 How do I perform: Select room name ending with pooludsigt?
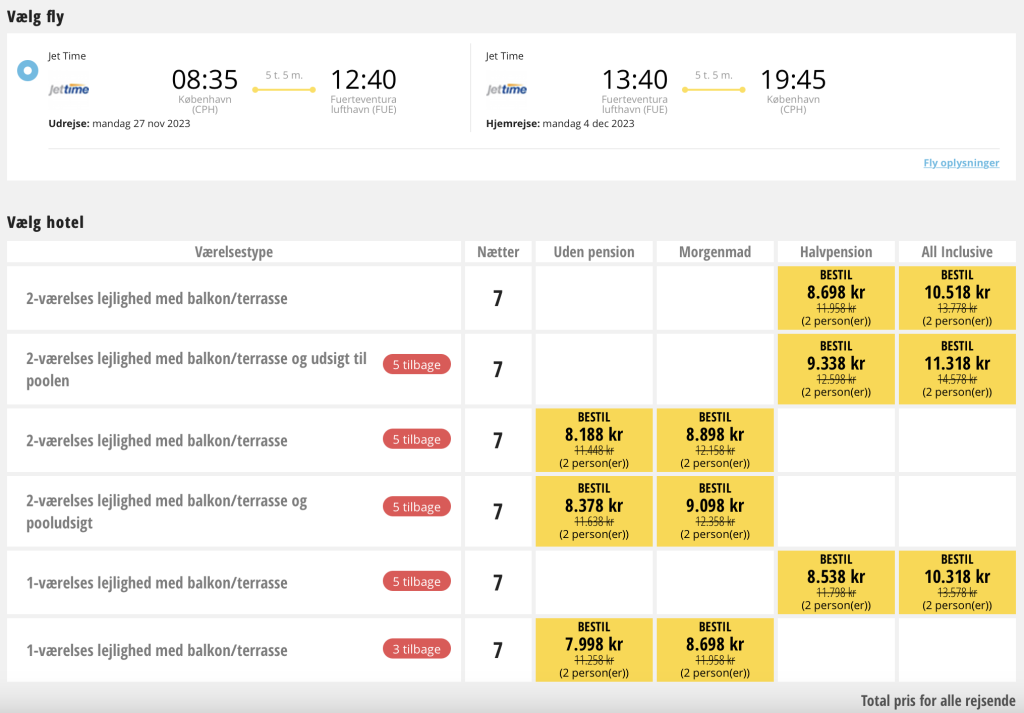pos(167,512)
